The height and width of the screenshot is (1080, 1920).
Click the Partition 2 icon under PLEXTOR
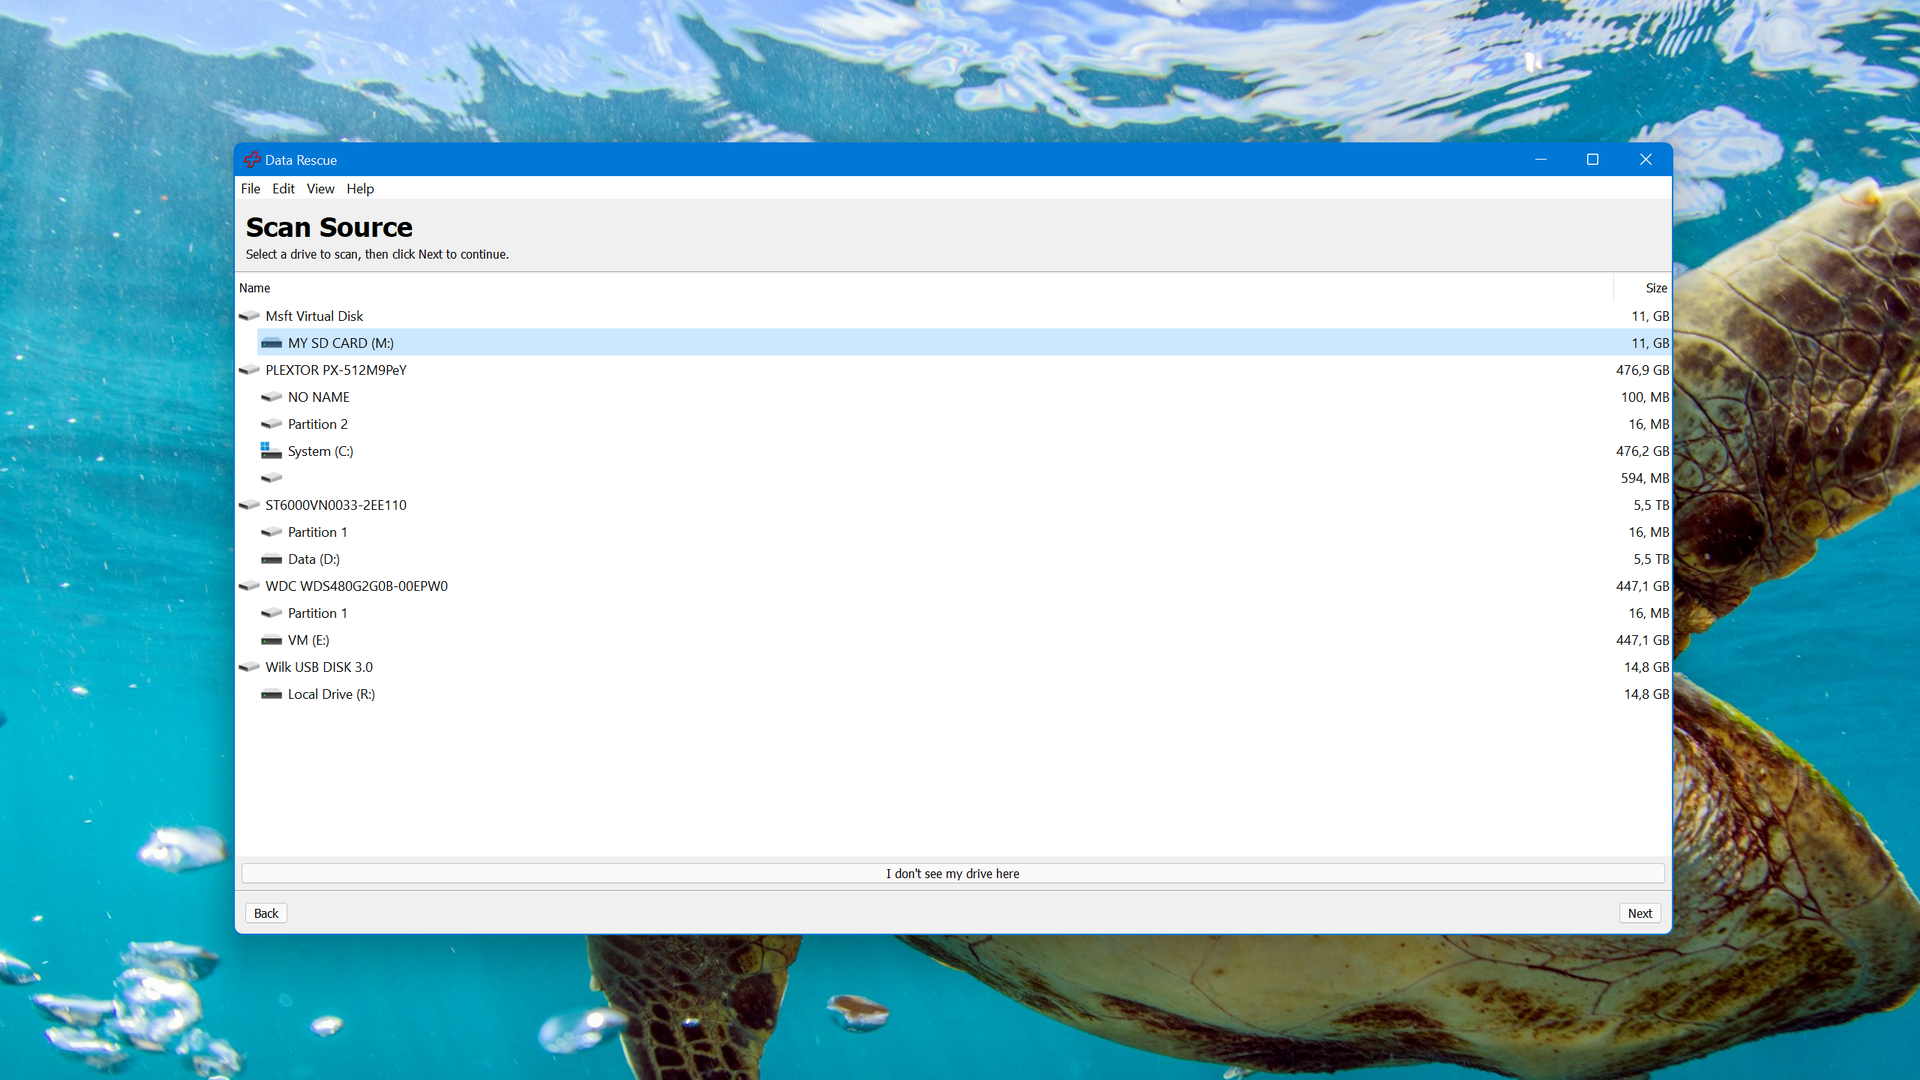[271, 424]
